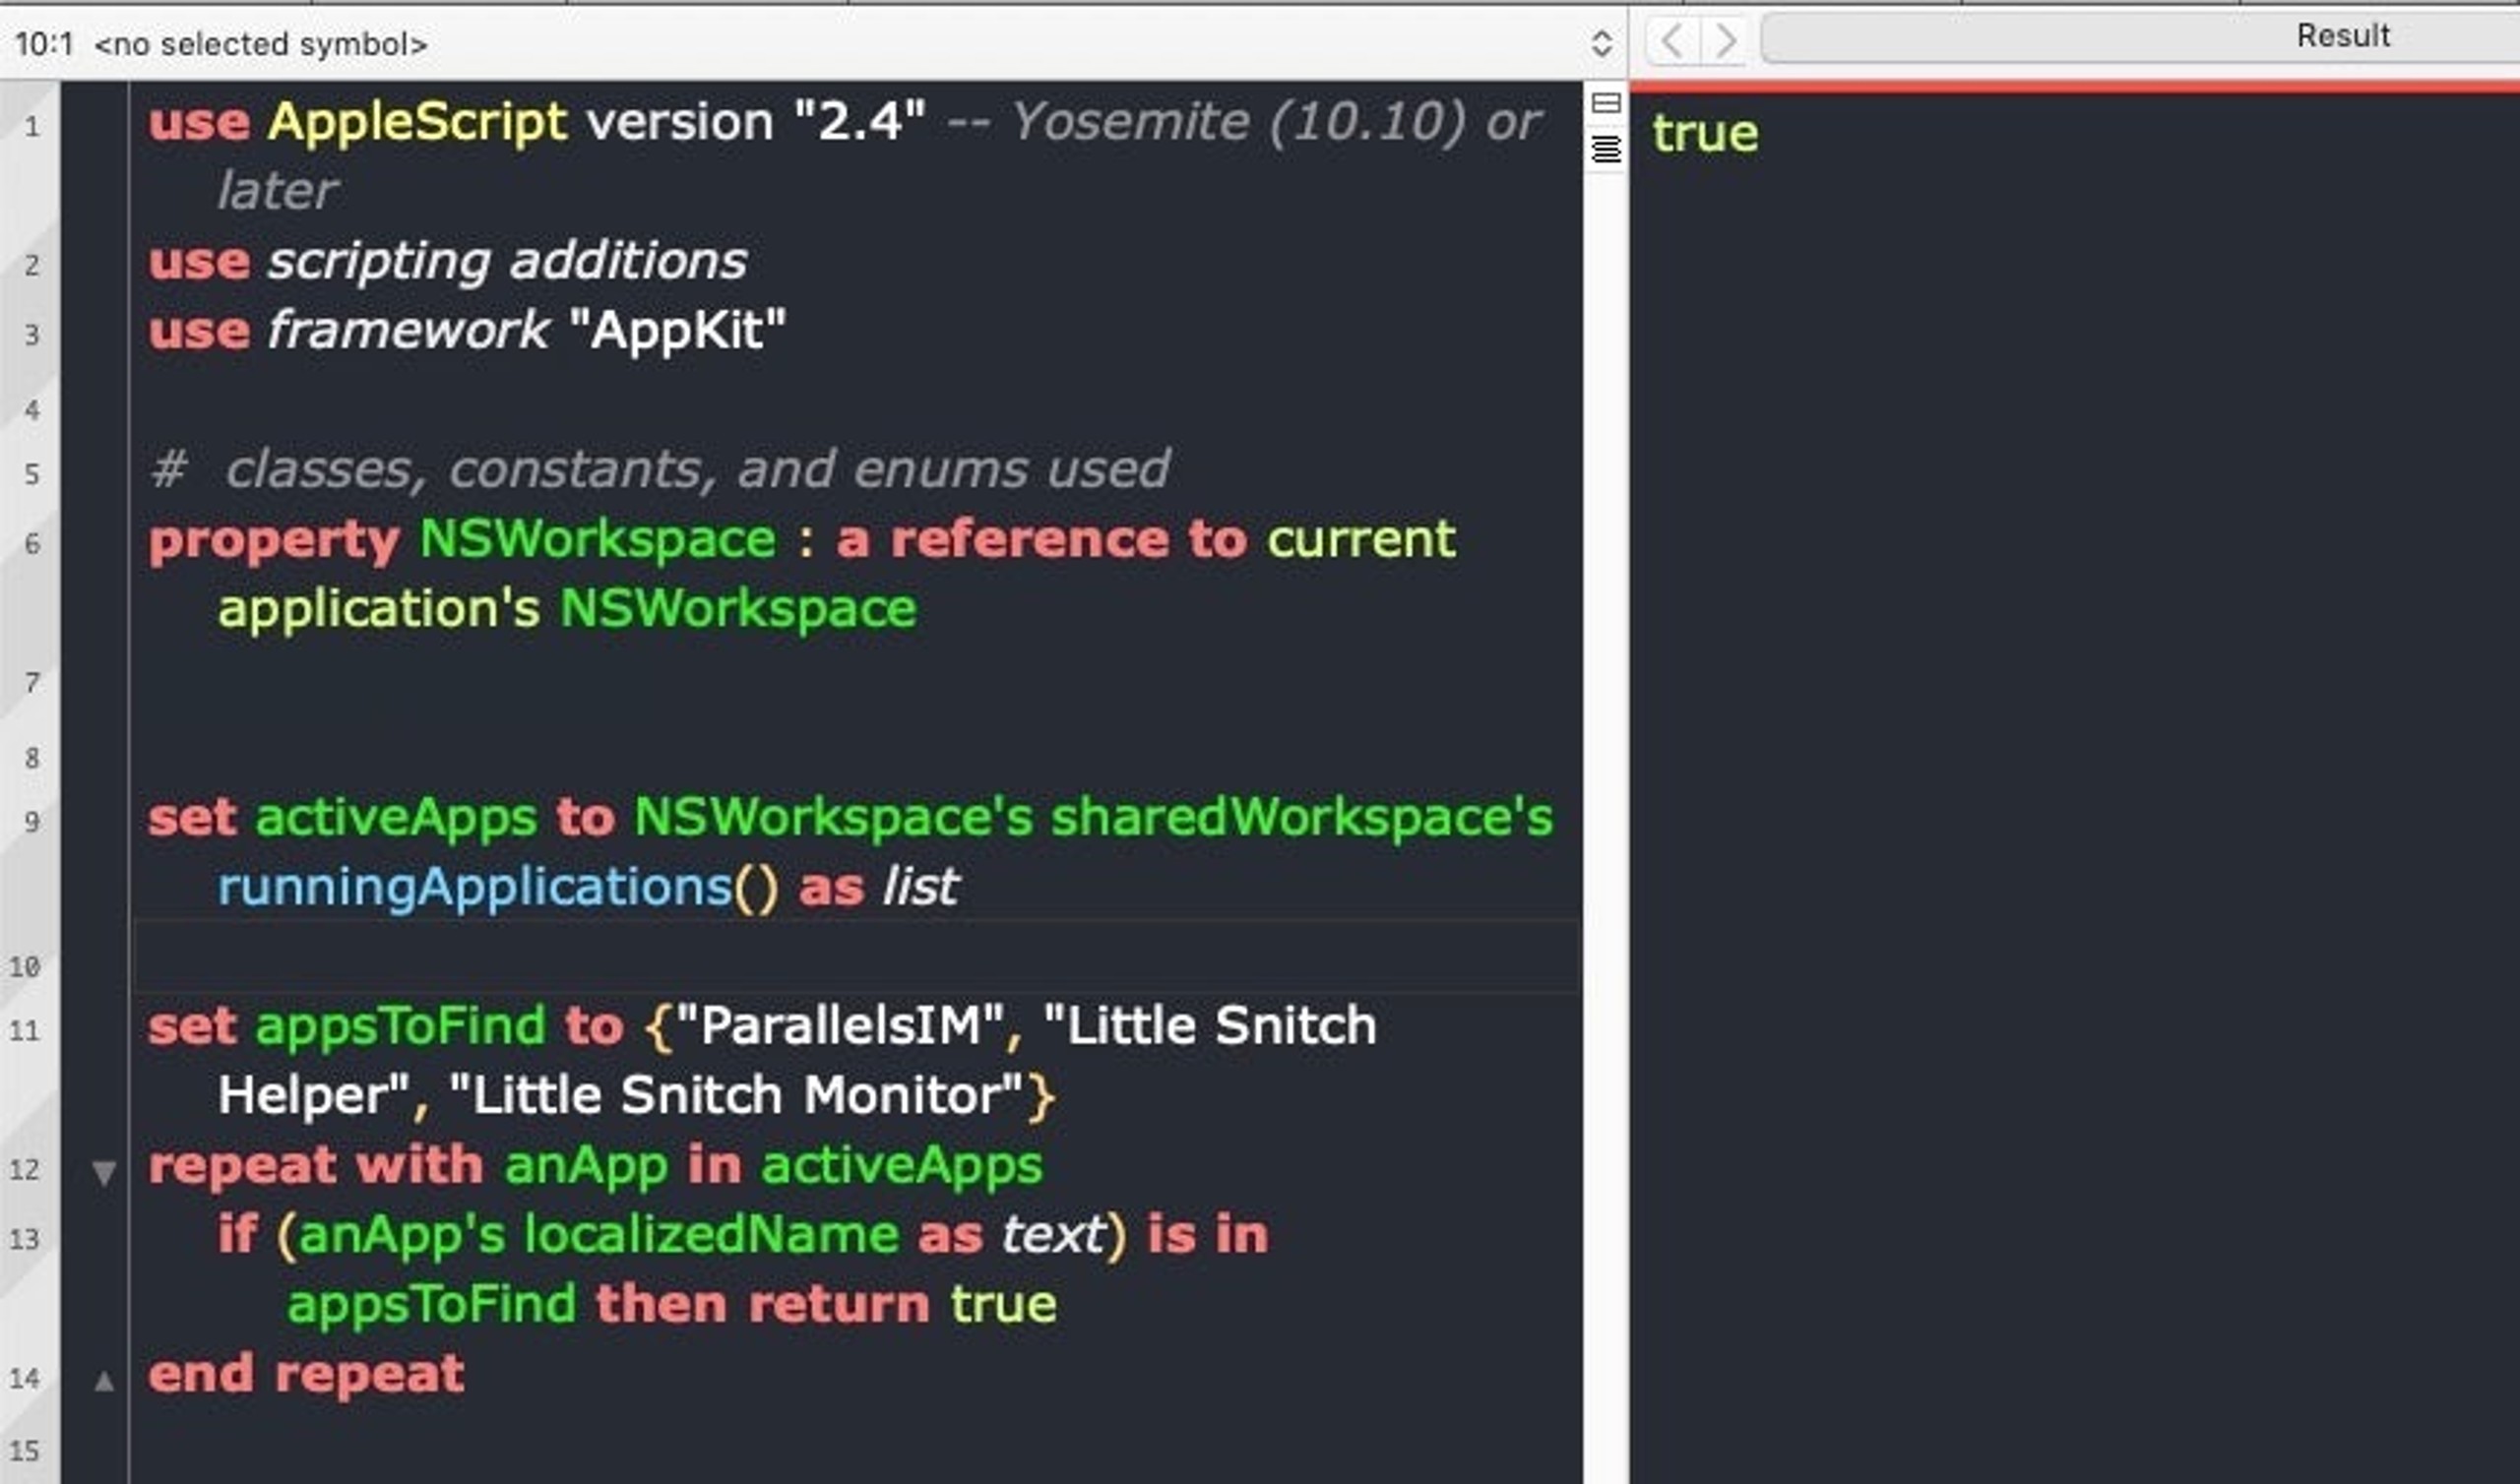The image size is (2520, 1484).
Task: Click the forward arrow in result pane
Action: pyautogui.click(x=1724, y=42)
